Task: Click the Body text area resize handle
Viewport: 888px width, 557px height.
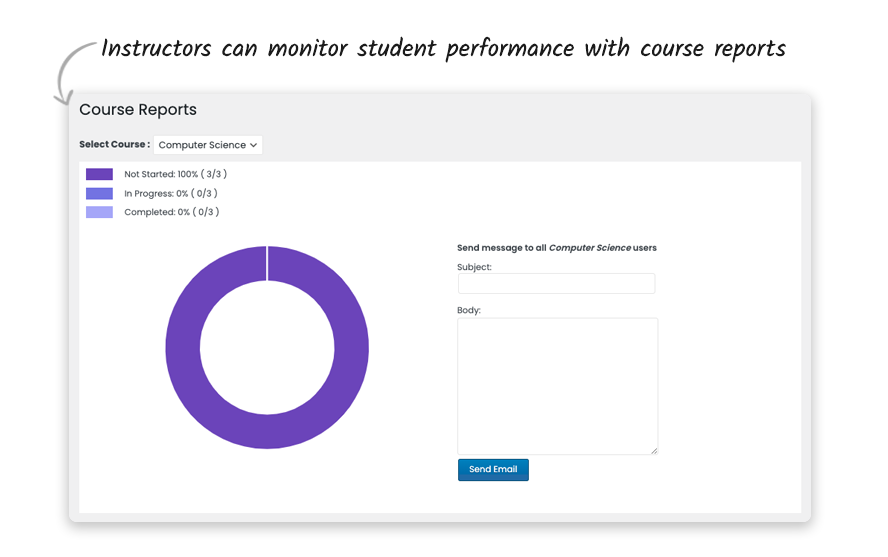Action: click(654, 451)
